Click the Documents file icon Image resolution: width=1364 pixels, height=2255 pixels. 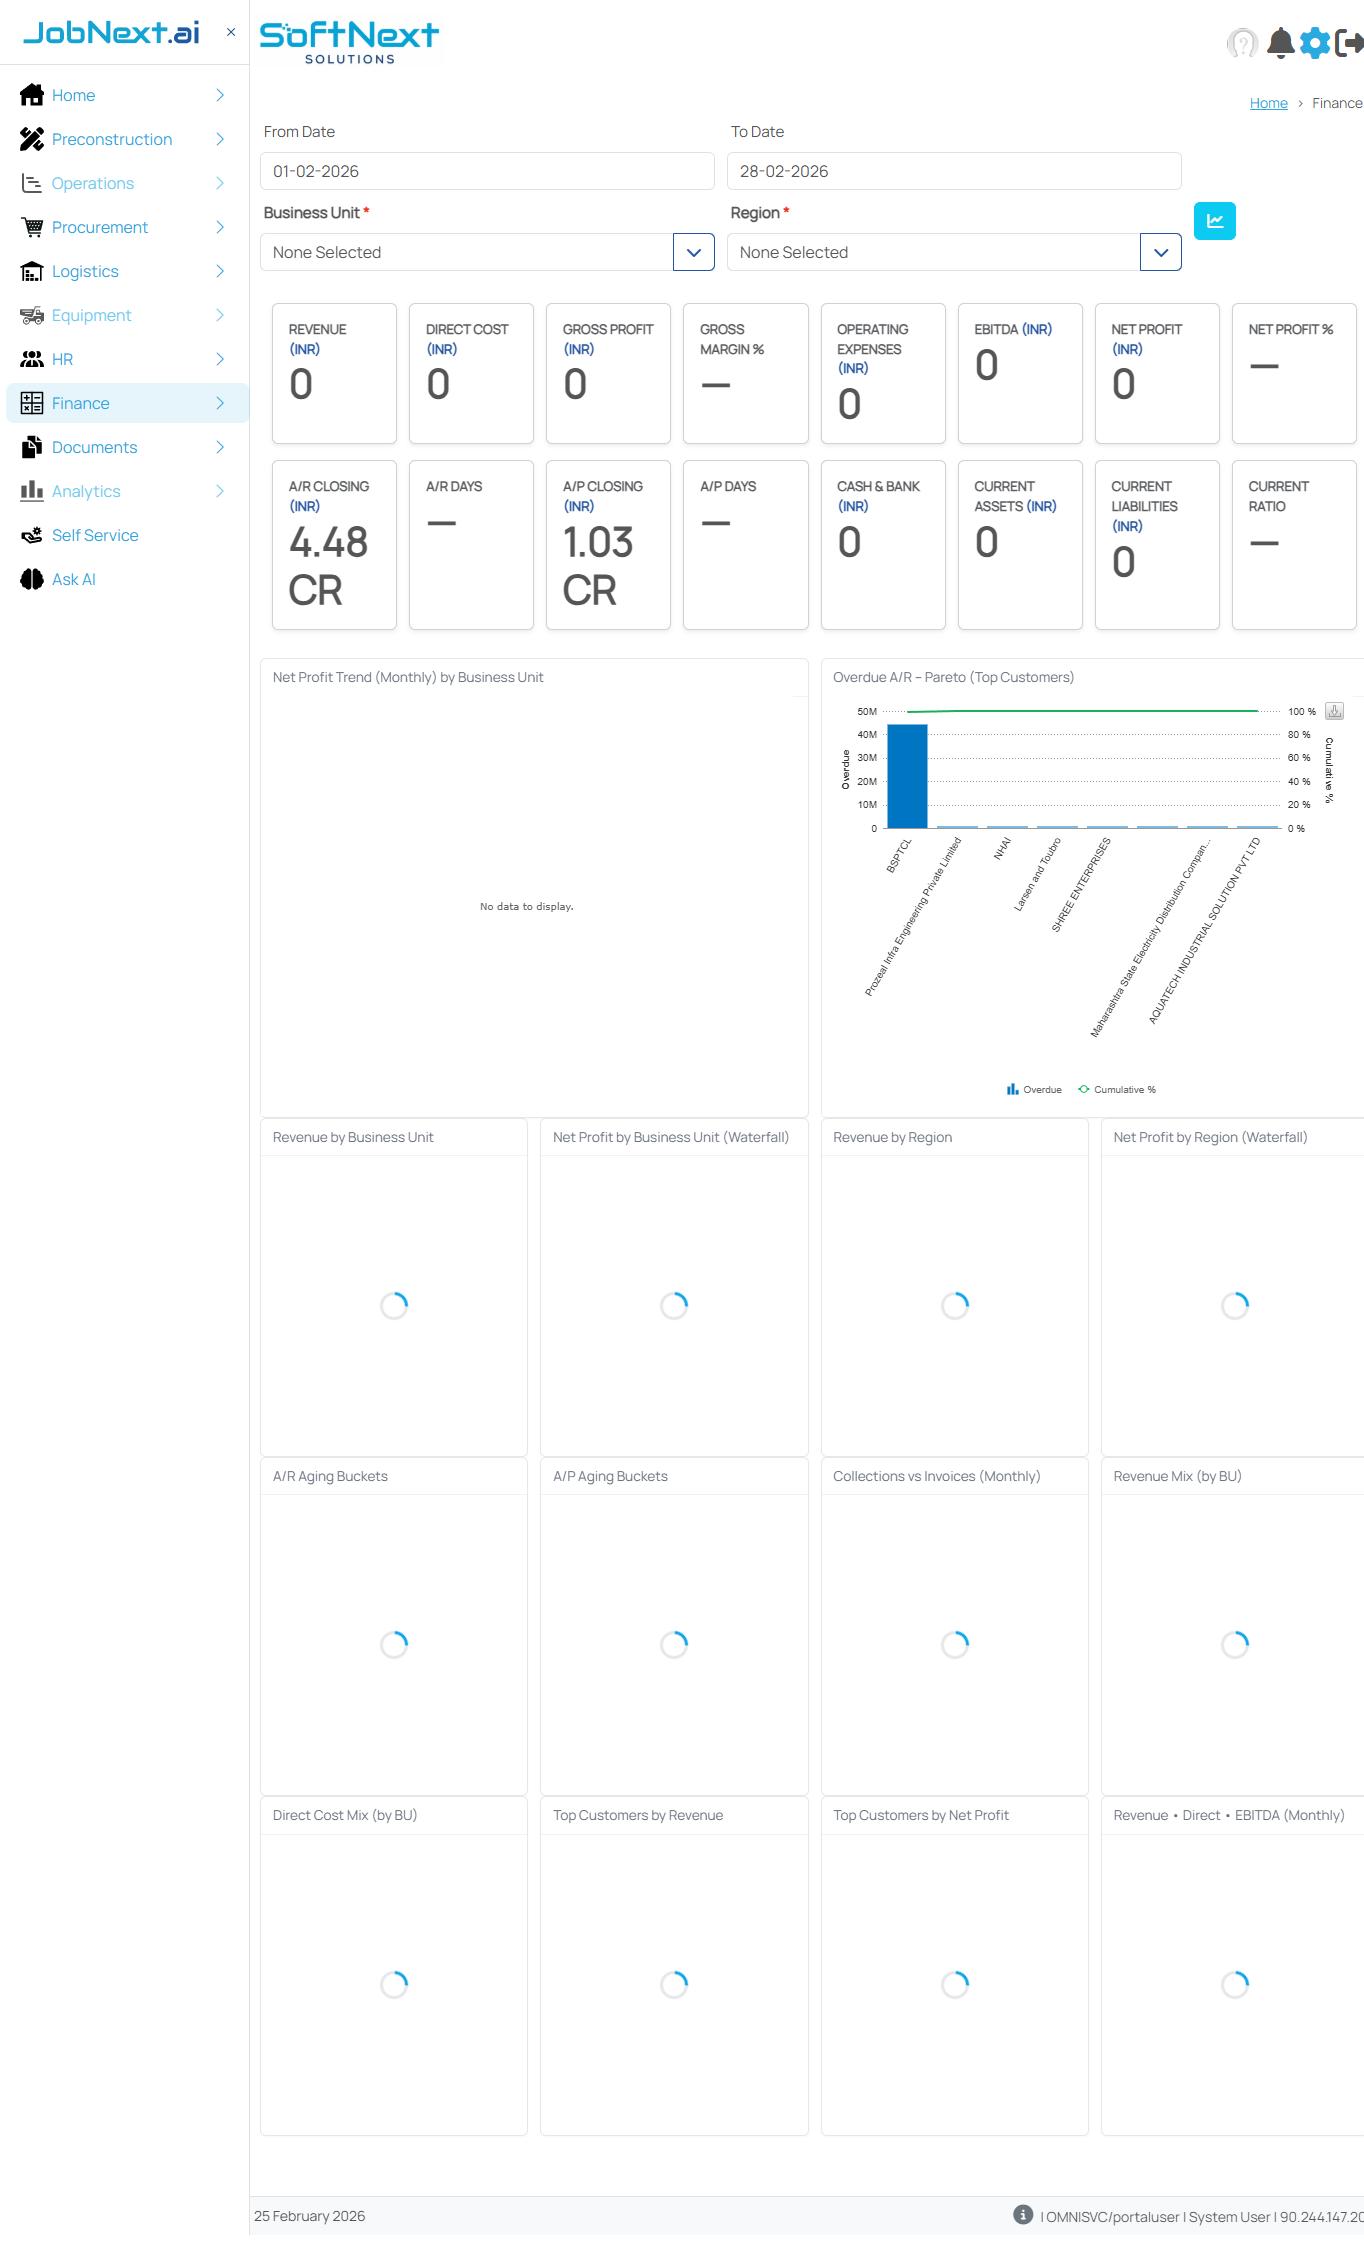(32, 447)
